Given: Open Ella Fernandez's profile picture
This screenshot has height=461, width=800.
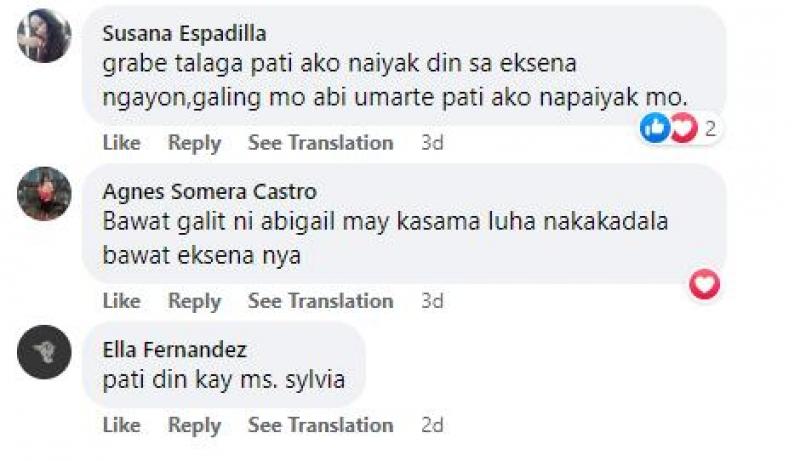Looking at the screenshot, I should point(44,352).
